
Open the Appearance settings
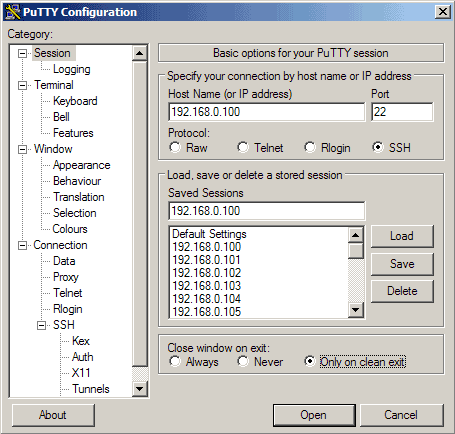(82, 165)
